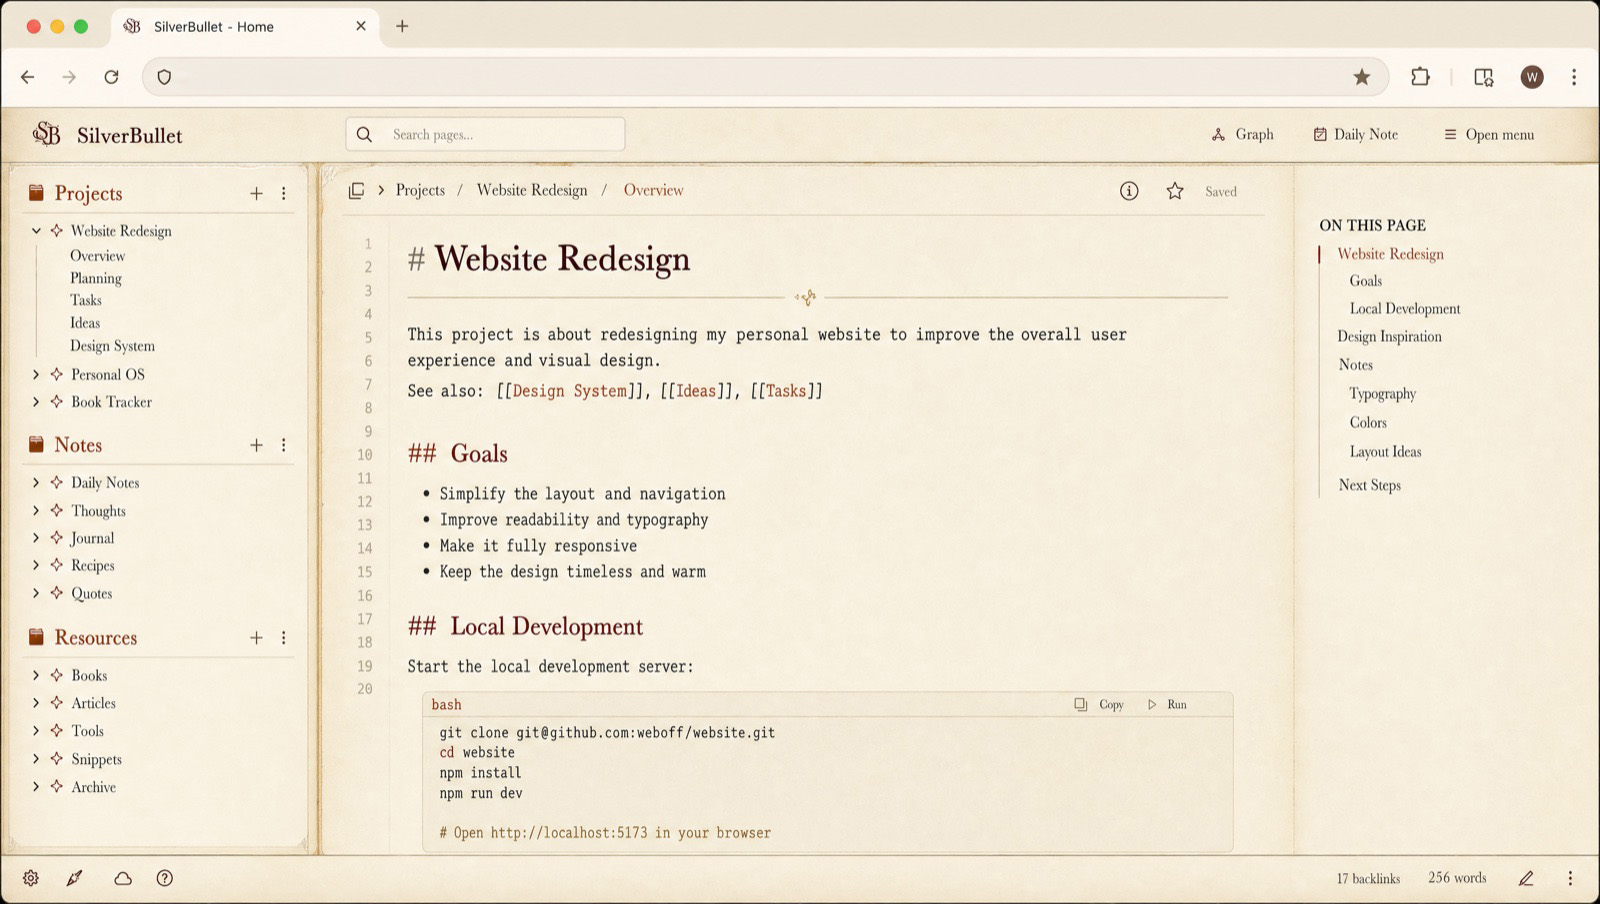1600x904 pixels.
Task: Open today's Daily Note
Action: (x=1355, y=134)
